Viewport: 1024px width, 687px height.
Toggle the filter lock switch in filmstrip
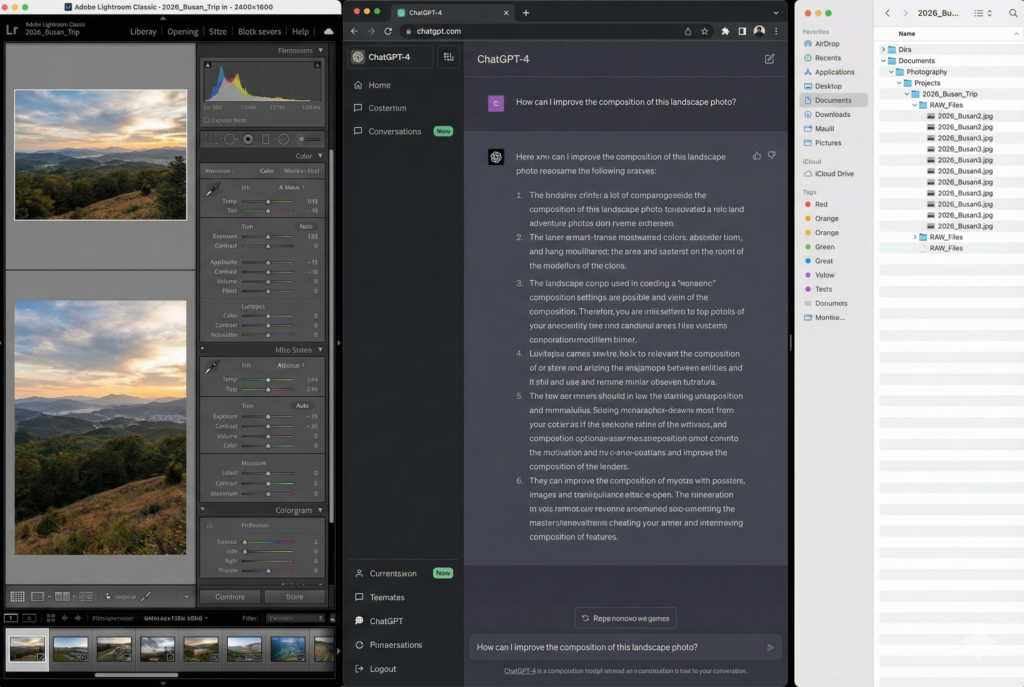point(332,618)
